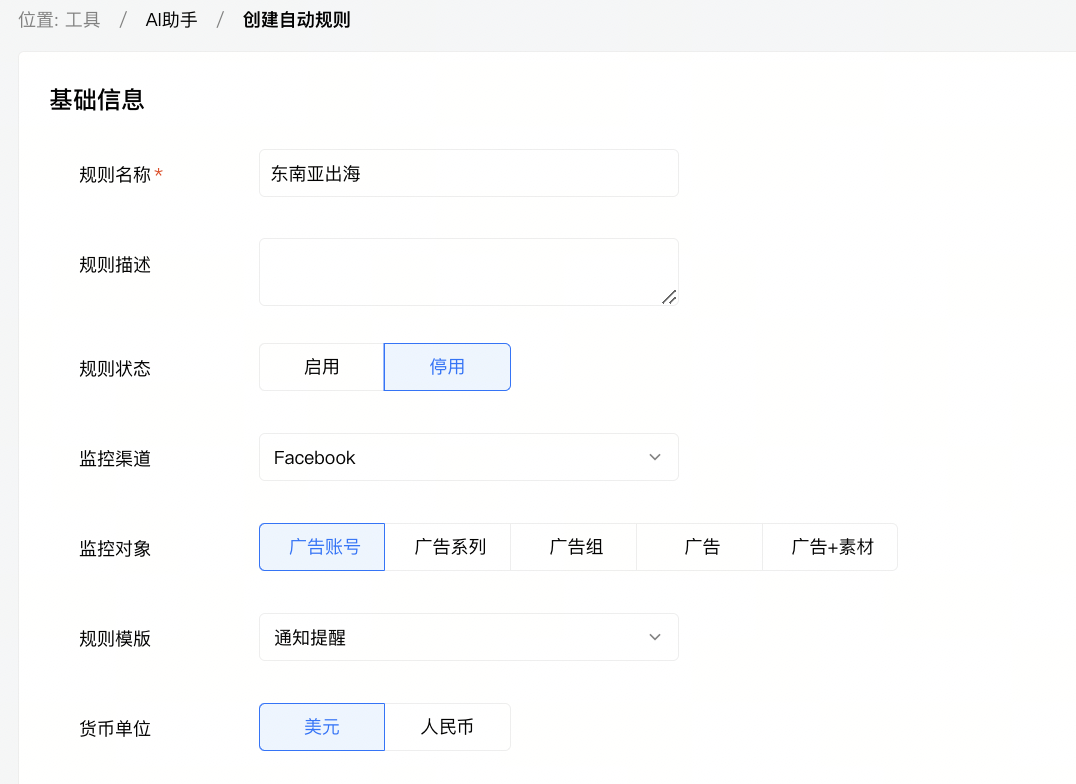Choose 人民币 as currency unit

(448, 727)
